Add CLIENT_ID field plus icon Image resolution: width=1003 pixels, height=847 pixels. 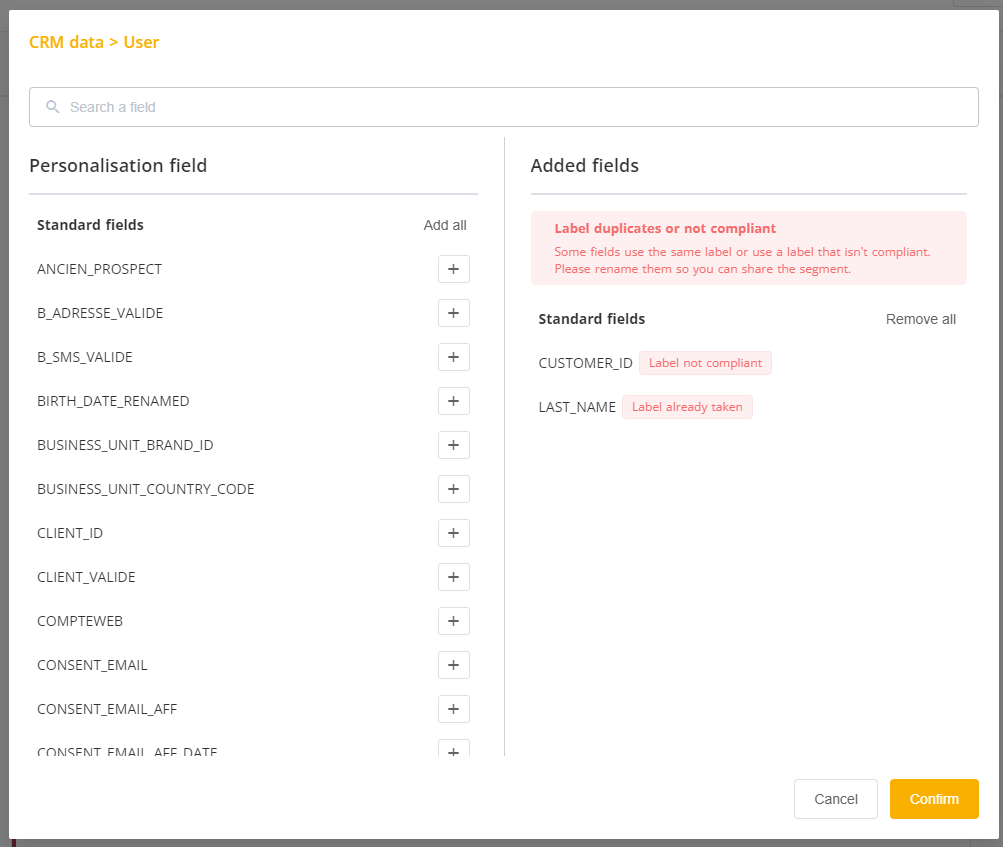454,533
